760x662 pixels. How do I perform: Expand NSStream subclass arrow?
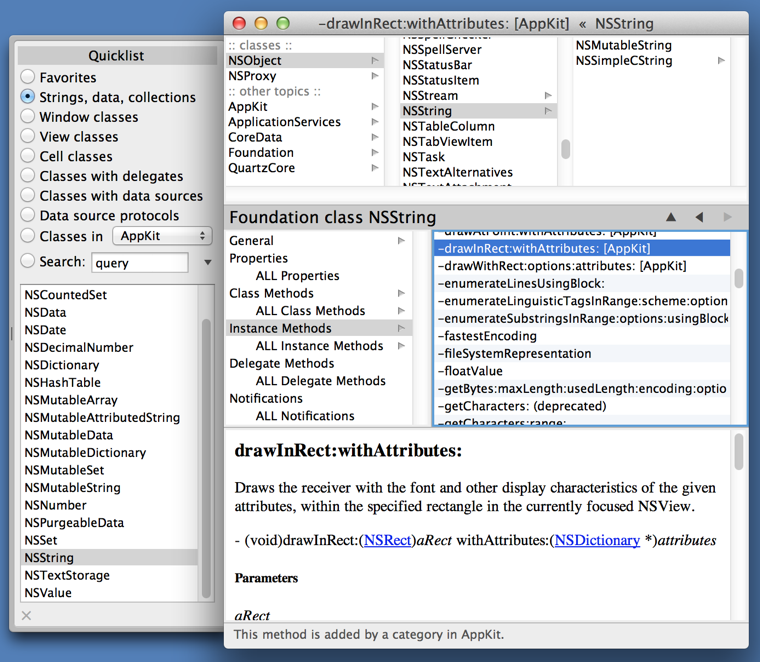[548, 95]
